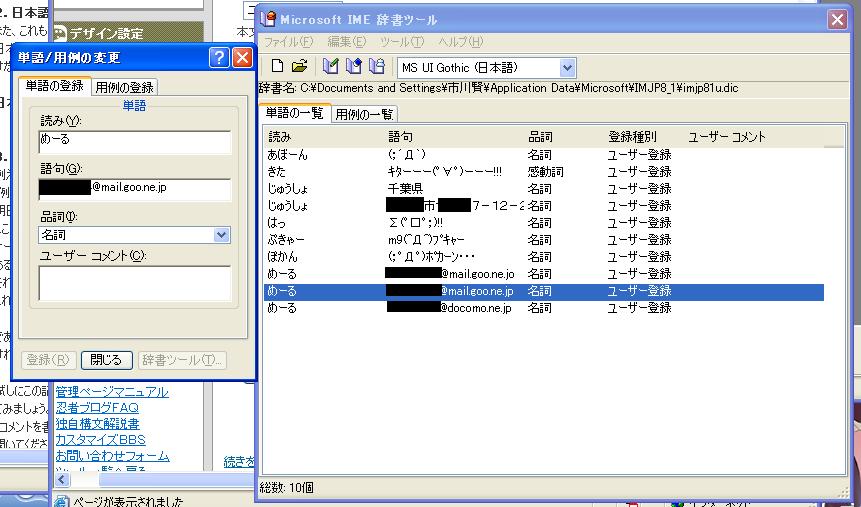Click the 語句(G) input field

(x=135, y=190)
